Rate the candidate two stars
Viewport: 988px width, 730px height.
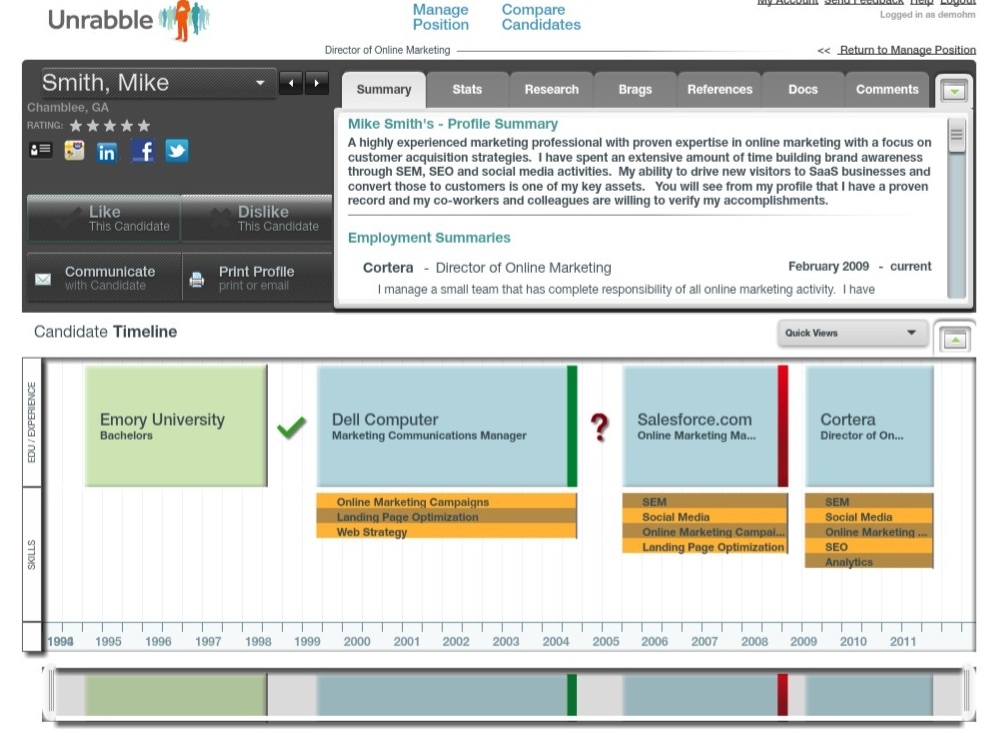point(93,125)
